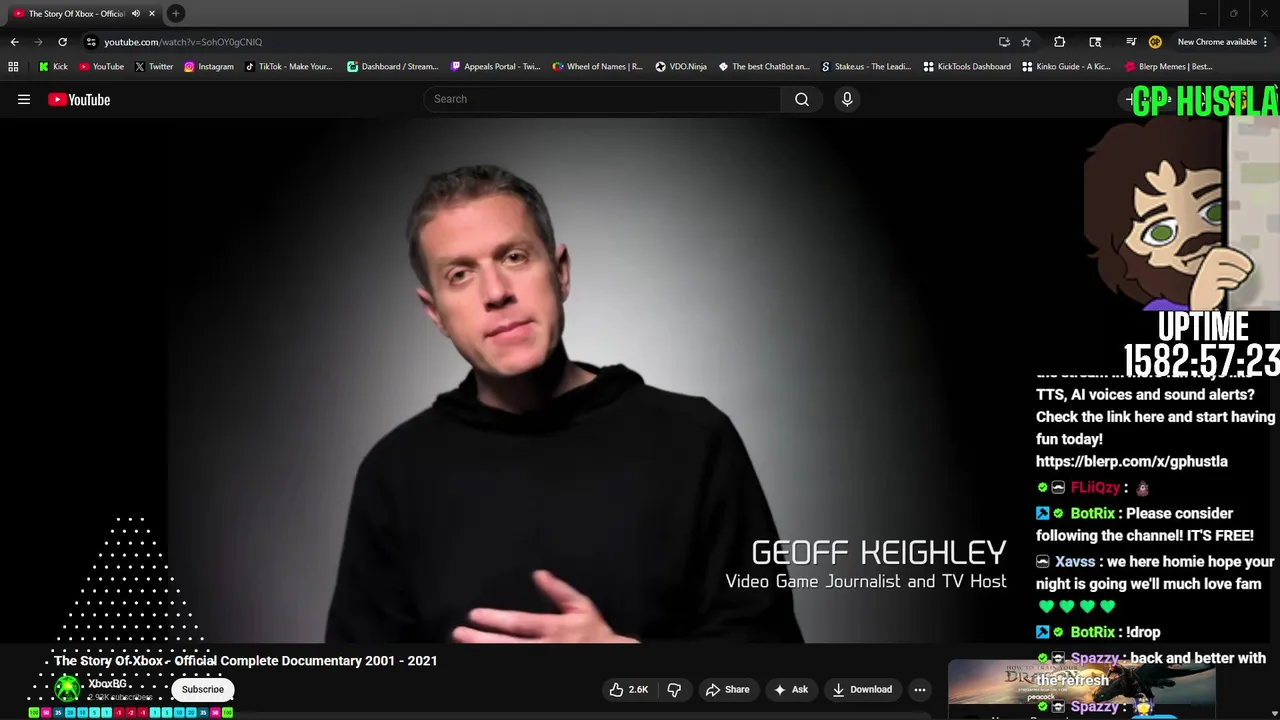Click the recommended video thumbnail at bottom right
Image resolution: width=1280 pixels, height=720 pixels.
pos(1081,686)
